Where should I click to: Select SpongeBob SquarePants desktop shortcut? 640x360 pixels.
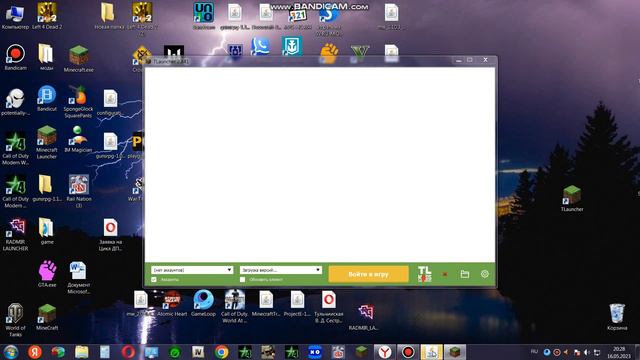[78, 102]
